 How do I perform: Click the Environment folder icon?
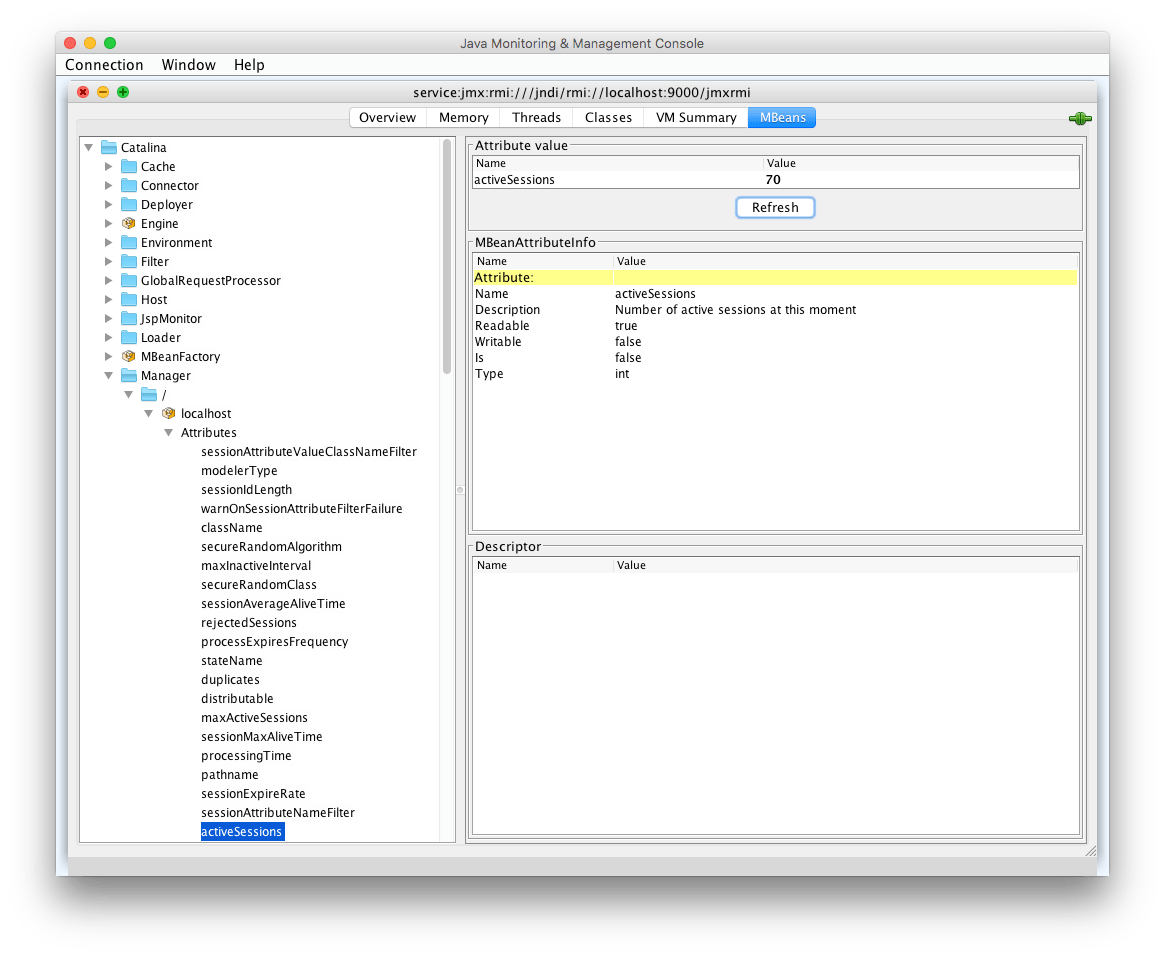(x=129, y=242)
